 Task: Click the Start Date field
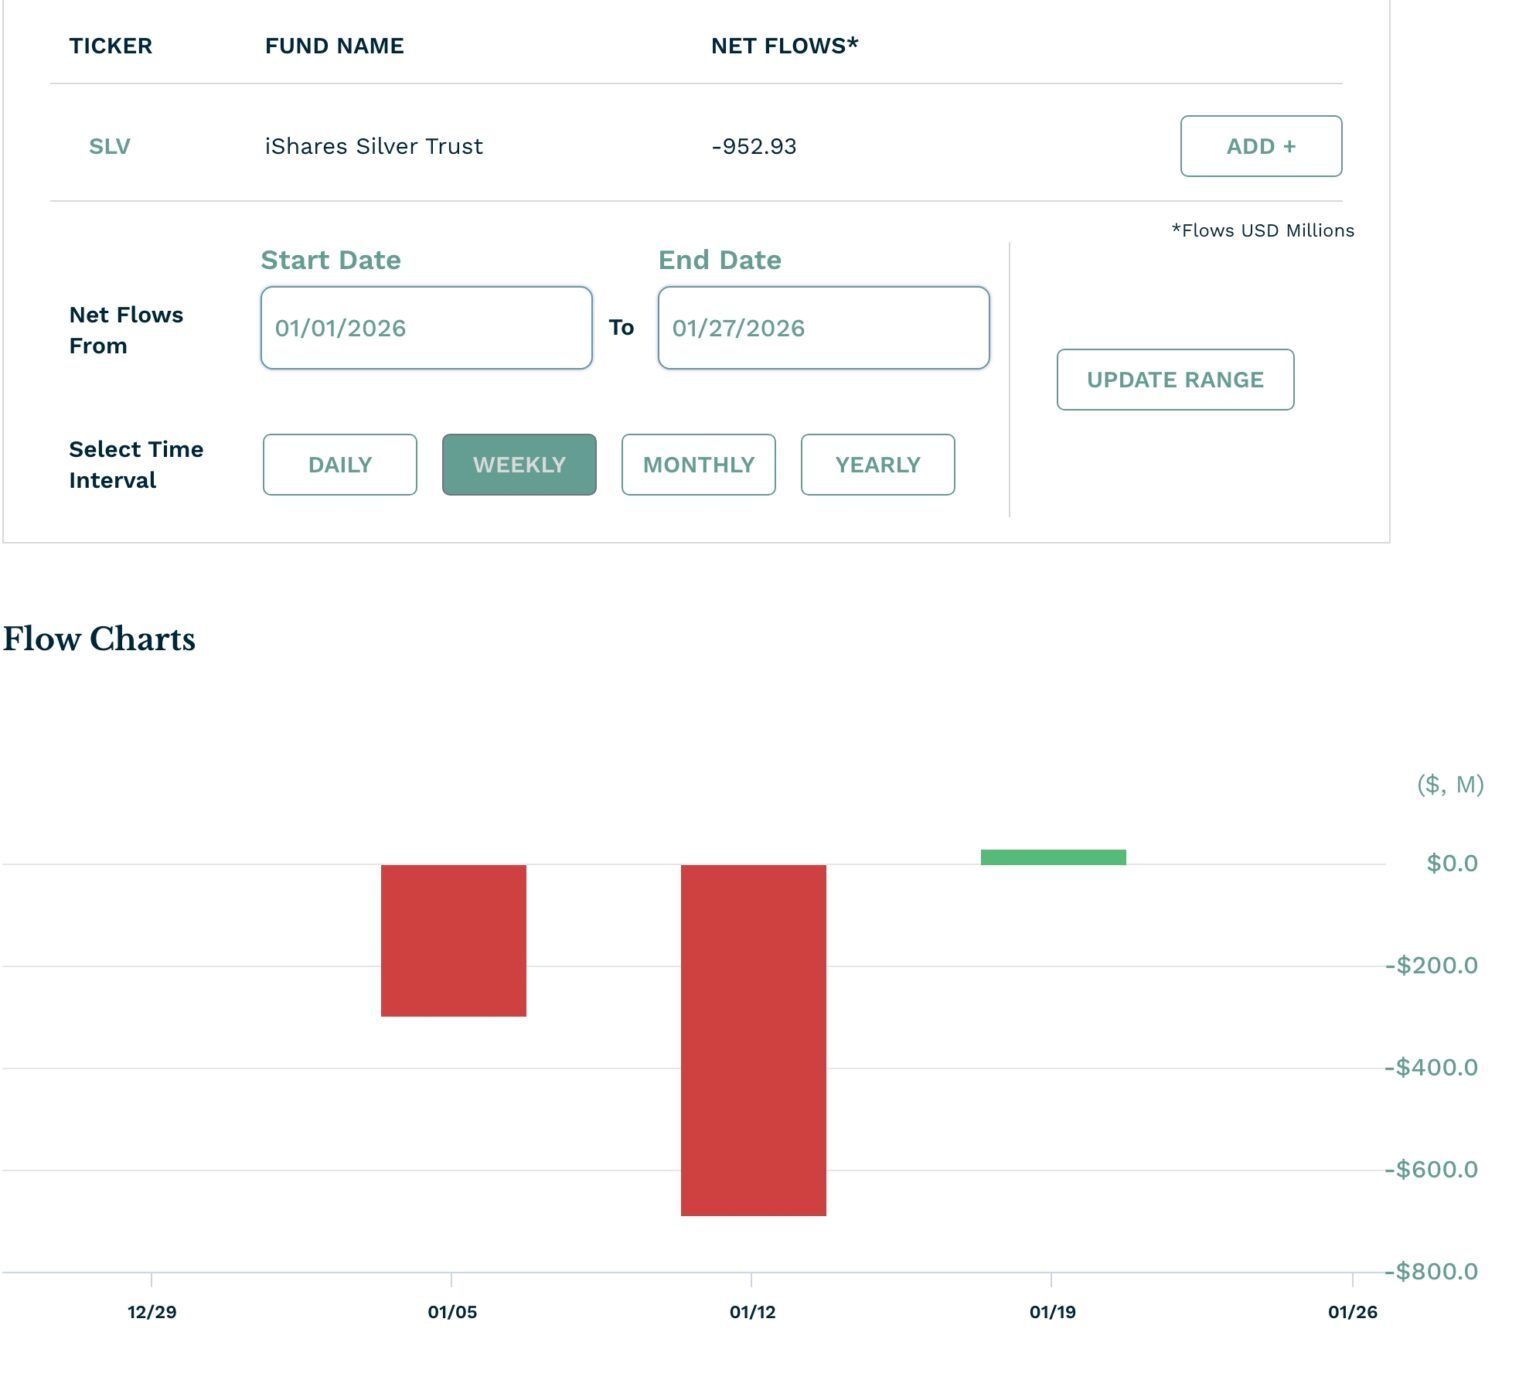click(x=426, y=327)
